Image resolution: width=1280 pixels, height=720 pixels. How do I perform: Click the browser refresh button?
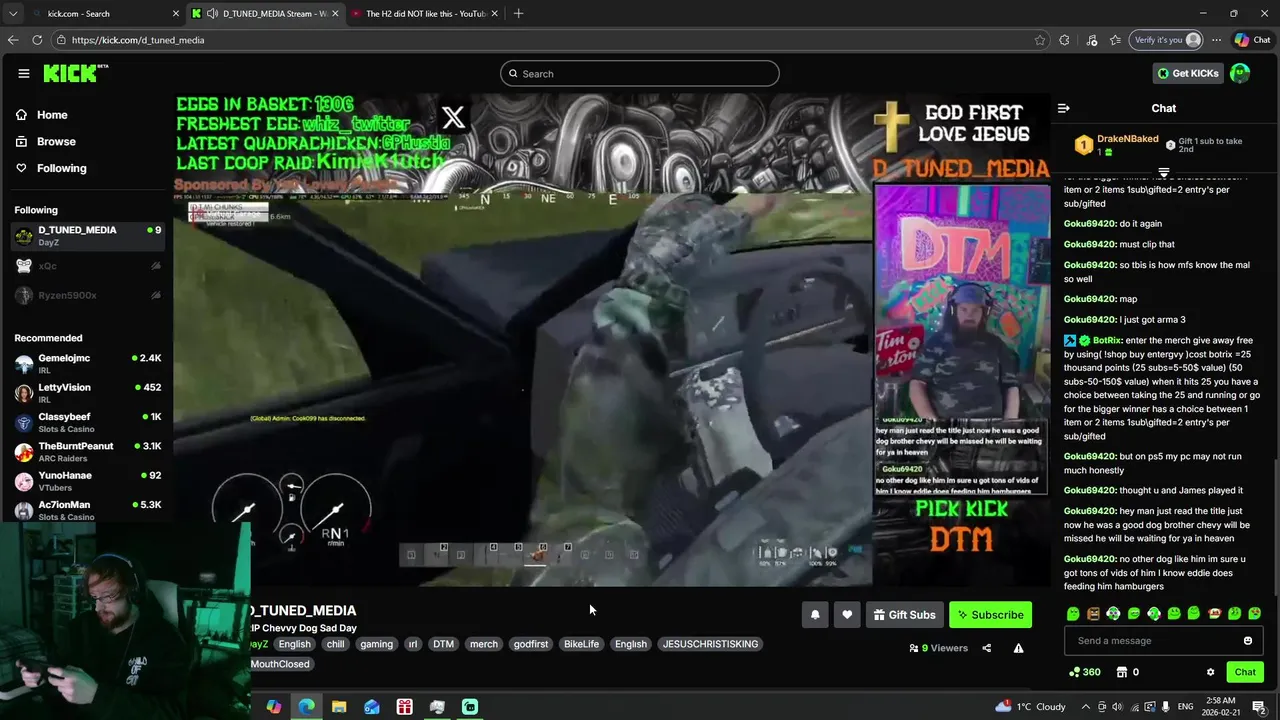click(x=37, y=40)
